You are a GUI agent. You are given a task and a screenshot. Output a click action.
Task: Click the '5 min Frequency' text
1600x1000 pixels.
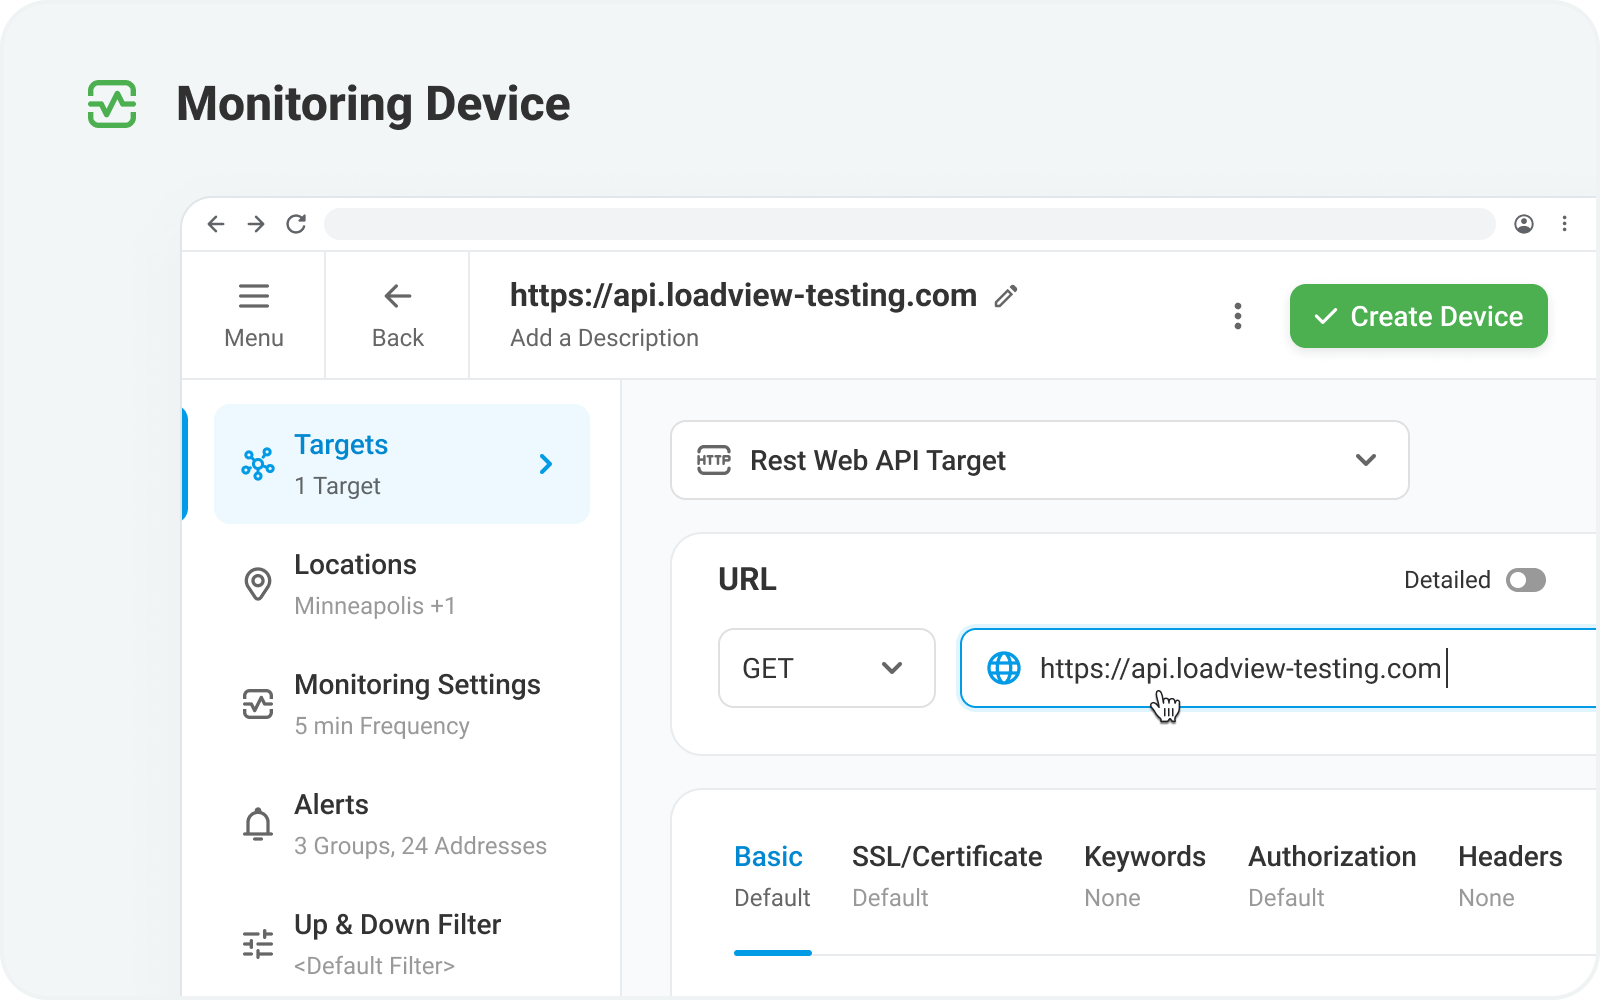click(382, 726)
